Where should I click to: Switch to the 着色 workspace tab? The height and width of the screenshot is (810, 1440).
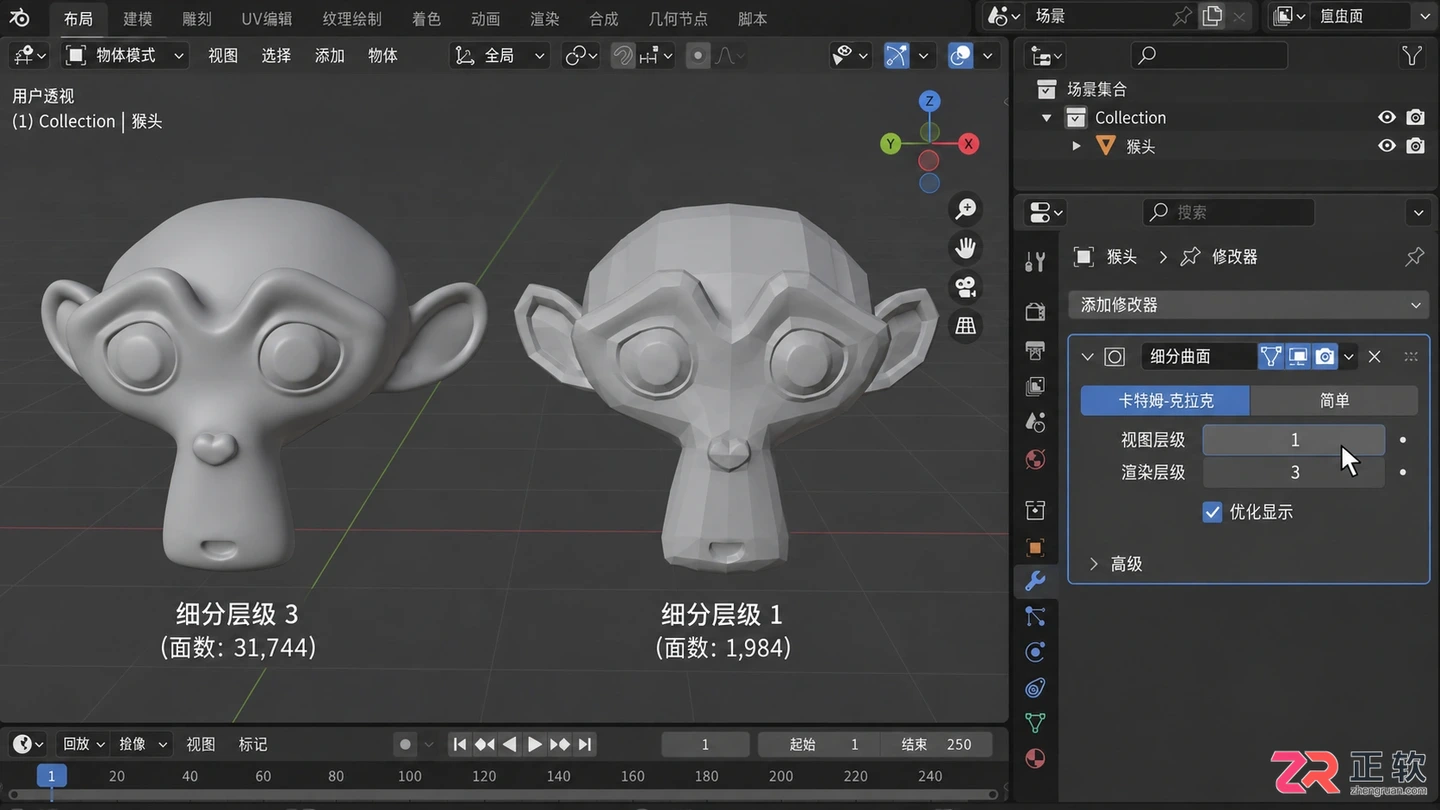[x=426, y=19]
